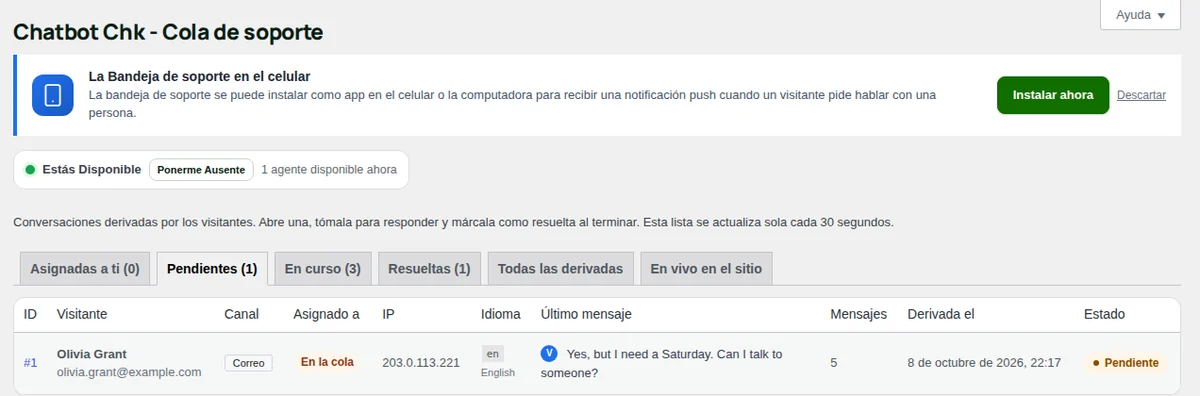Toggle status with Ponerme Ausente
This screenshot has width=1200, height=396.
201,170
